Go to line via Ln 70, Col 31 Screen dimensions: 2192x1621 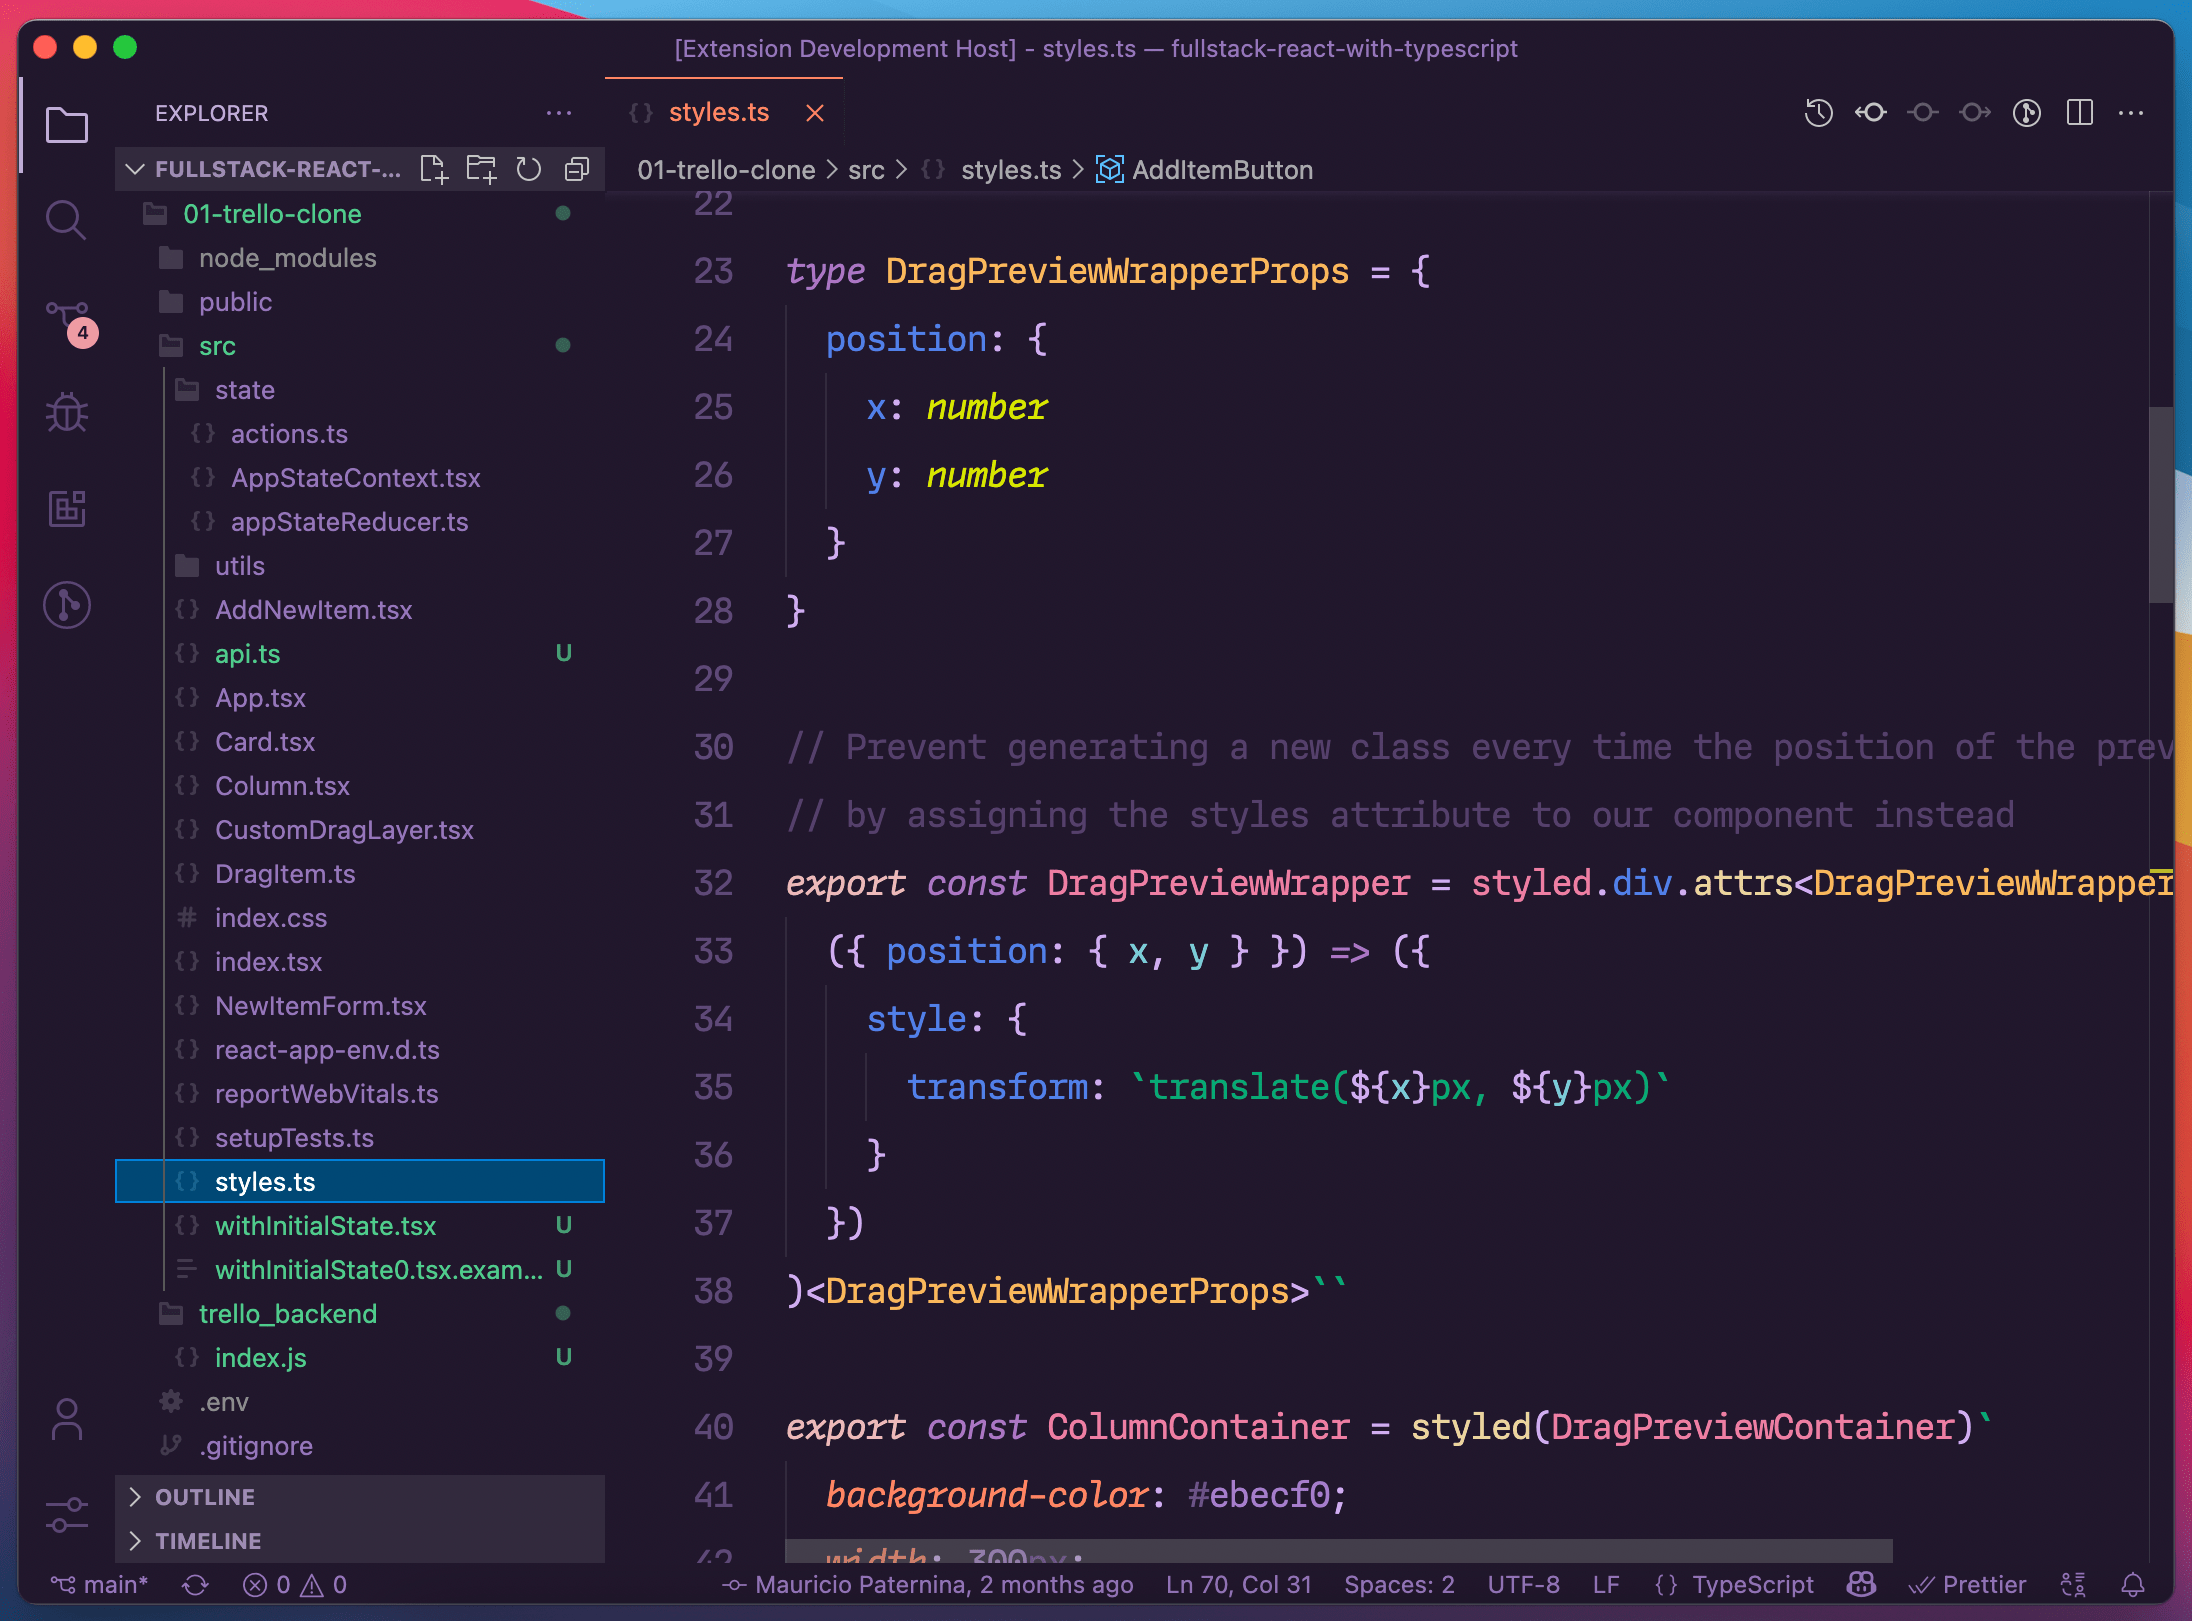point(1239,1585)
